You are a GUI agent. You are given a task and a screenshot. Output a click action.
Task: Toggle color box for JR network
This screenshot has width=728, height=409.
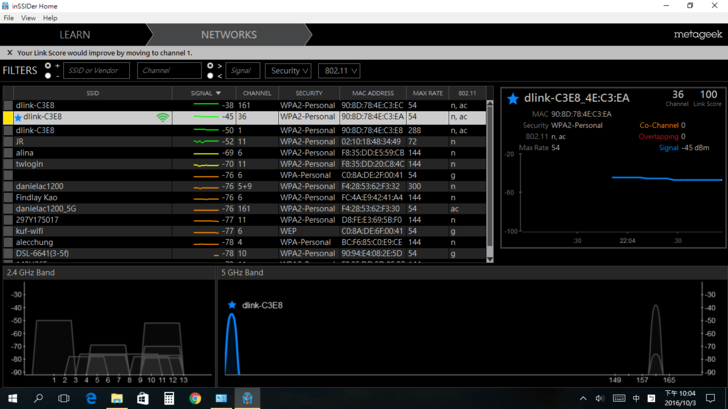[x=8, y=142]
